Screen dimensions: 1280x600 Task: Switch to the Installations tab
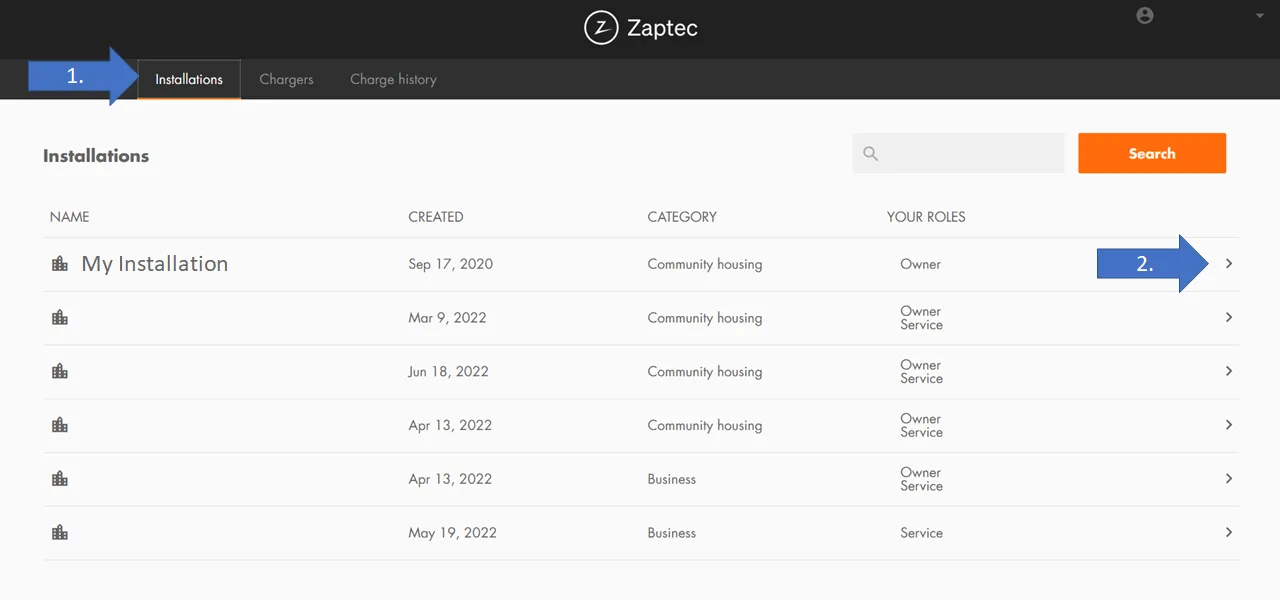point(189,79)
